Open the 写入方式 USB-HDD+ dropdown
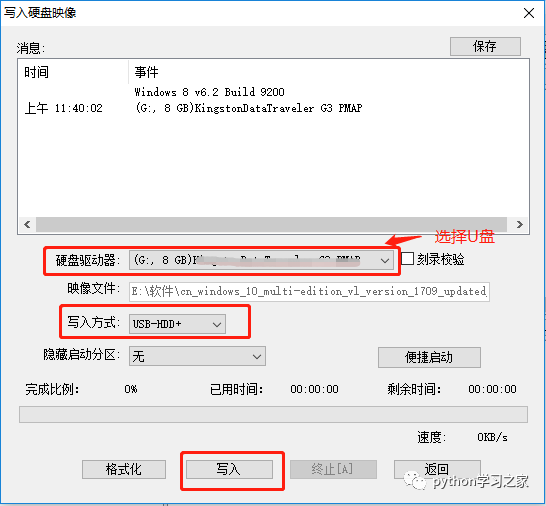The width and height of the screenshot is (546, 506). pyautogui.click(x=177, y=324)
